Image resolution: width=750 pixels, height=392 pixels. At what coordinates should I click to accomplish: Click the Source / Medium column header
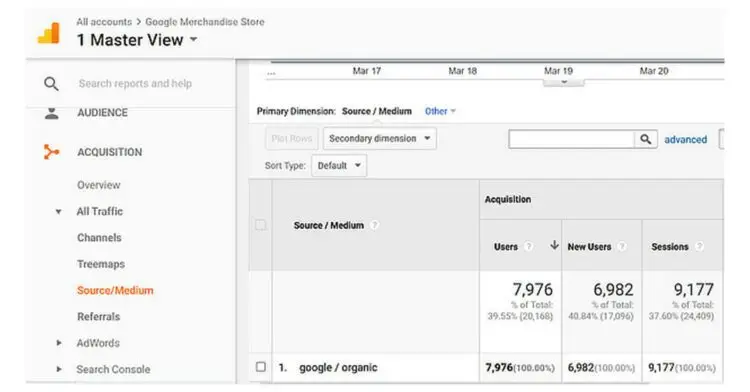tap(329, 225)
